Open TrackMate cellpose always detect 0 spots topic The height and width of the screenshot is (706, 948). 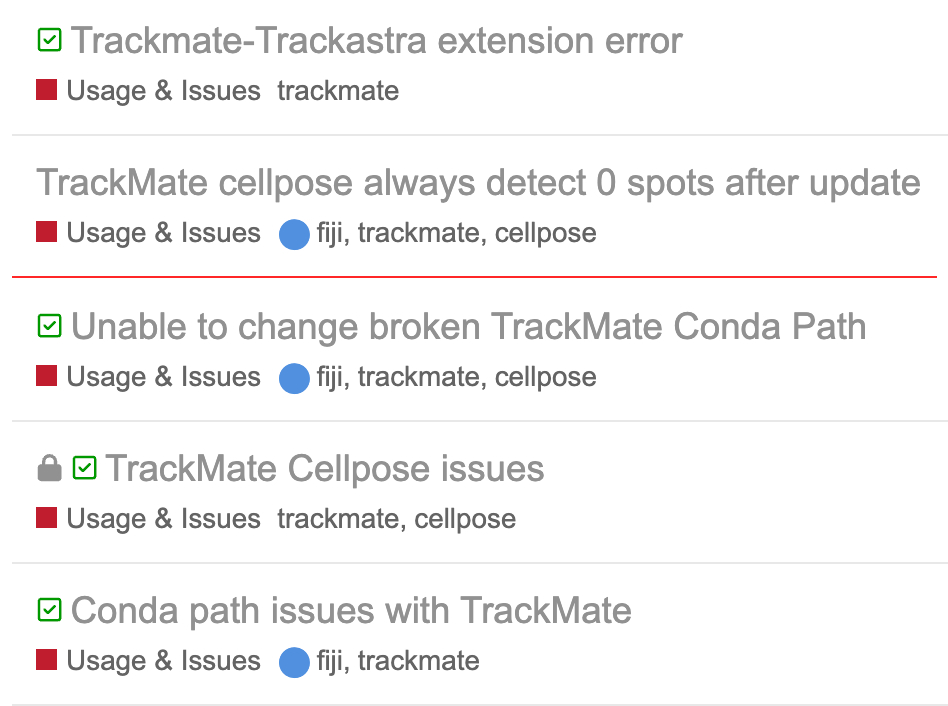point(478,183)
